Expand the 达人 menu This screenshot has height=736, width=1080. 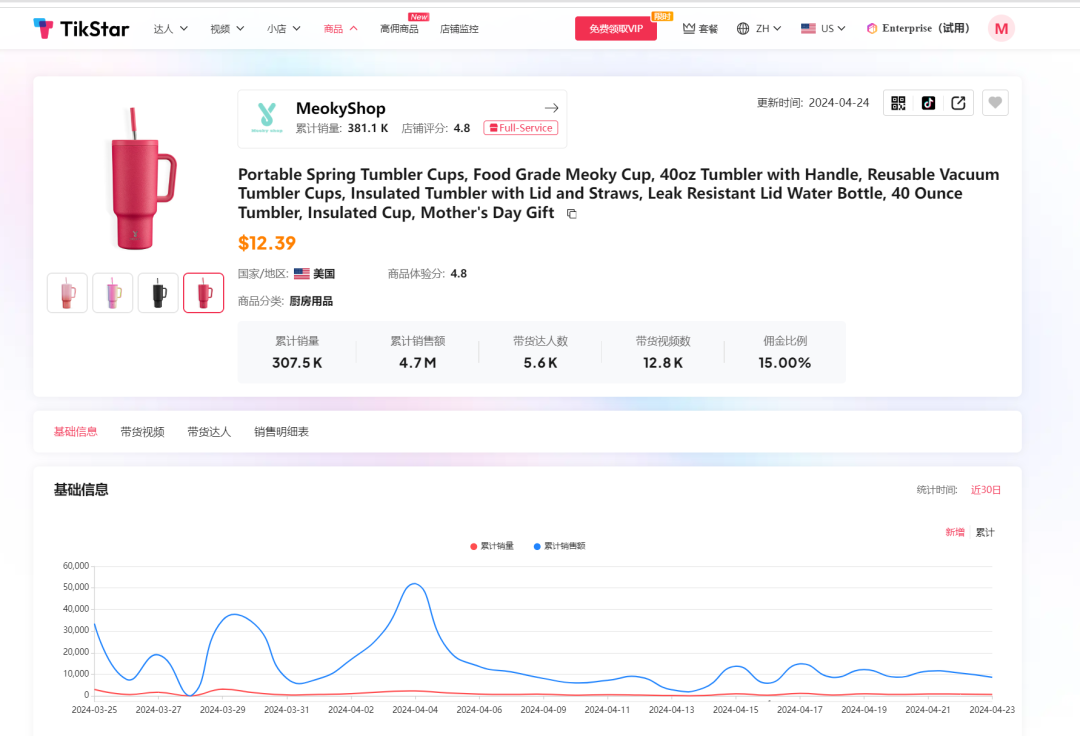click(171, 28)
